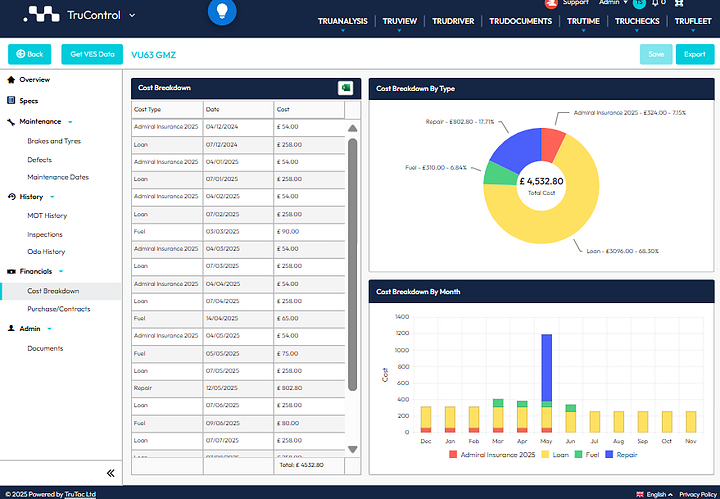Toggle the Repair series in chart legend
This screenshot has width=720, height=499.
tap(621, 454)
